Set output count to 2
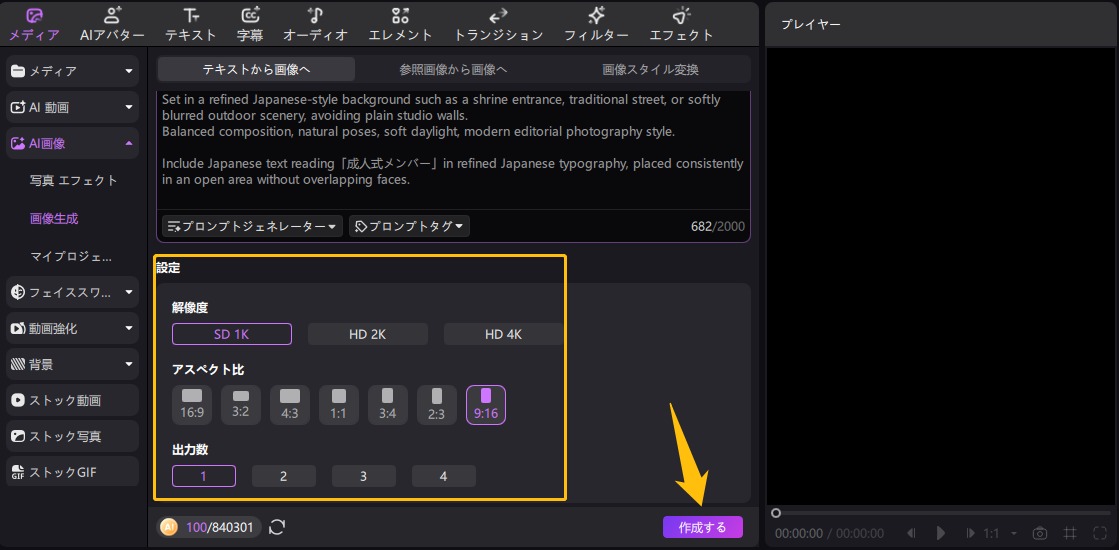Image resolution: width=1119 pixels, height=550 pixels. click(283, 476)
